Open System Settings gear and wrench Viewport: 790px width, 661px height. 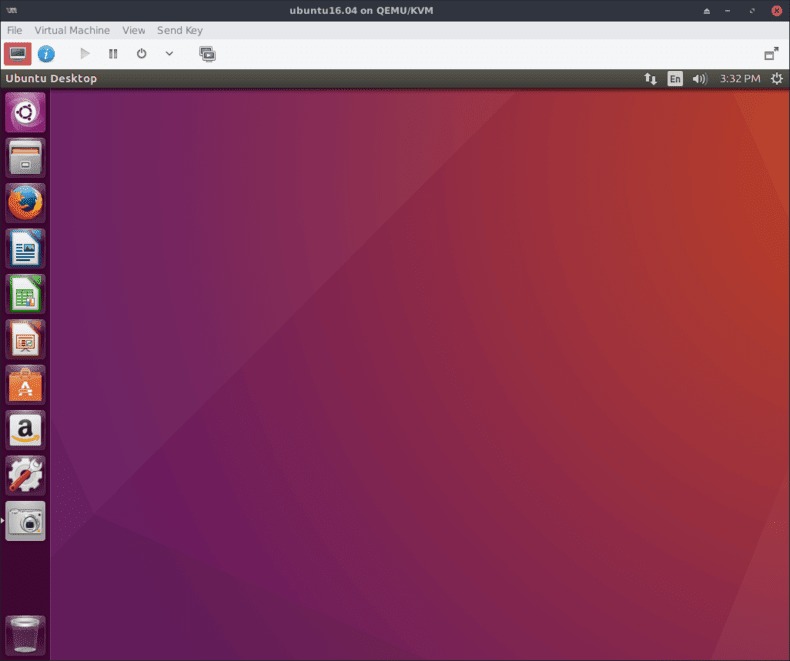tap(25, 476)
